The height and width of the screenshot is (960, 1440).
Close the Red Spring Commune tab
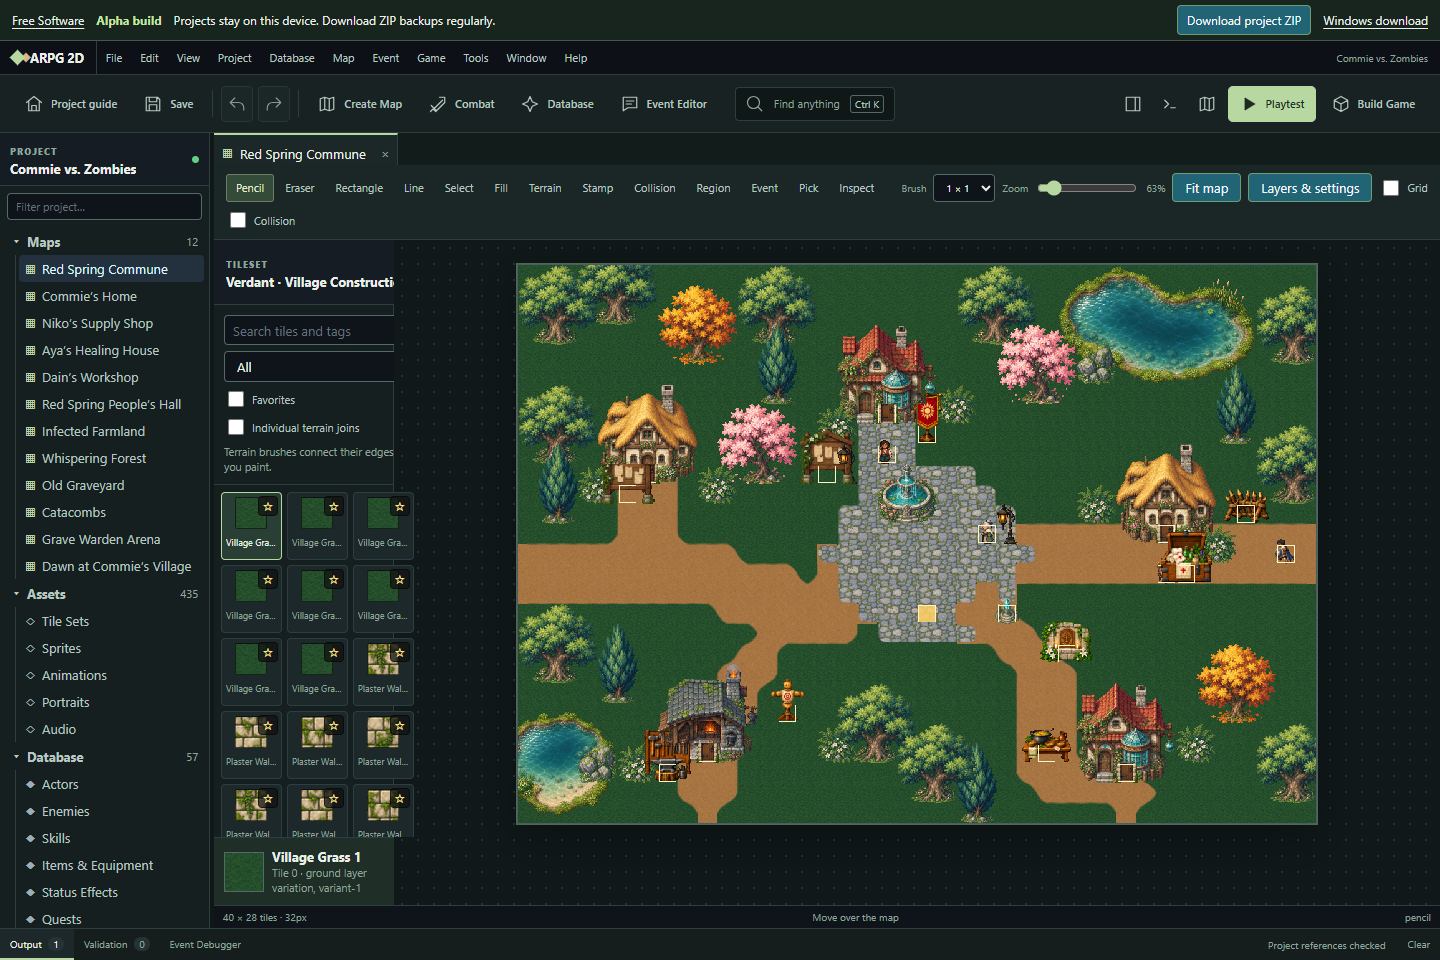click(385, 154)
